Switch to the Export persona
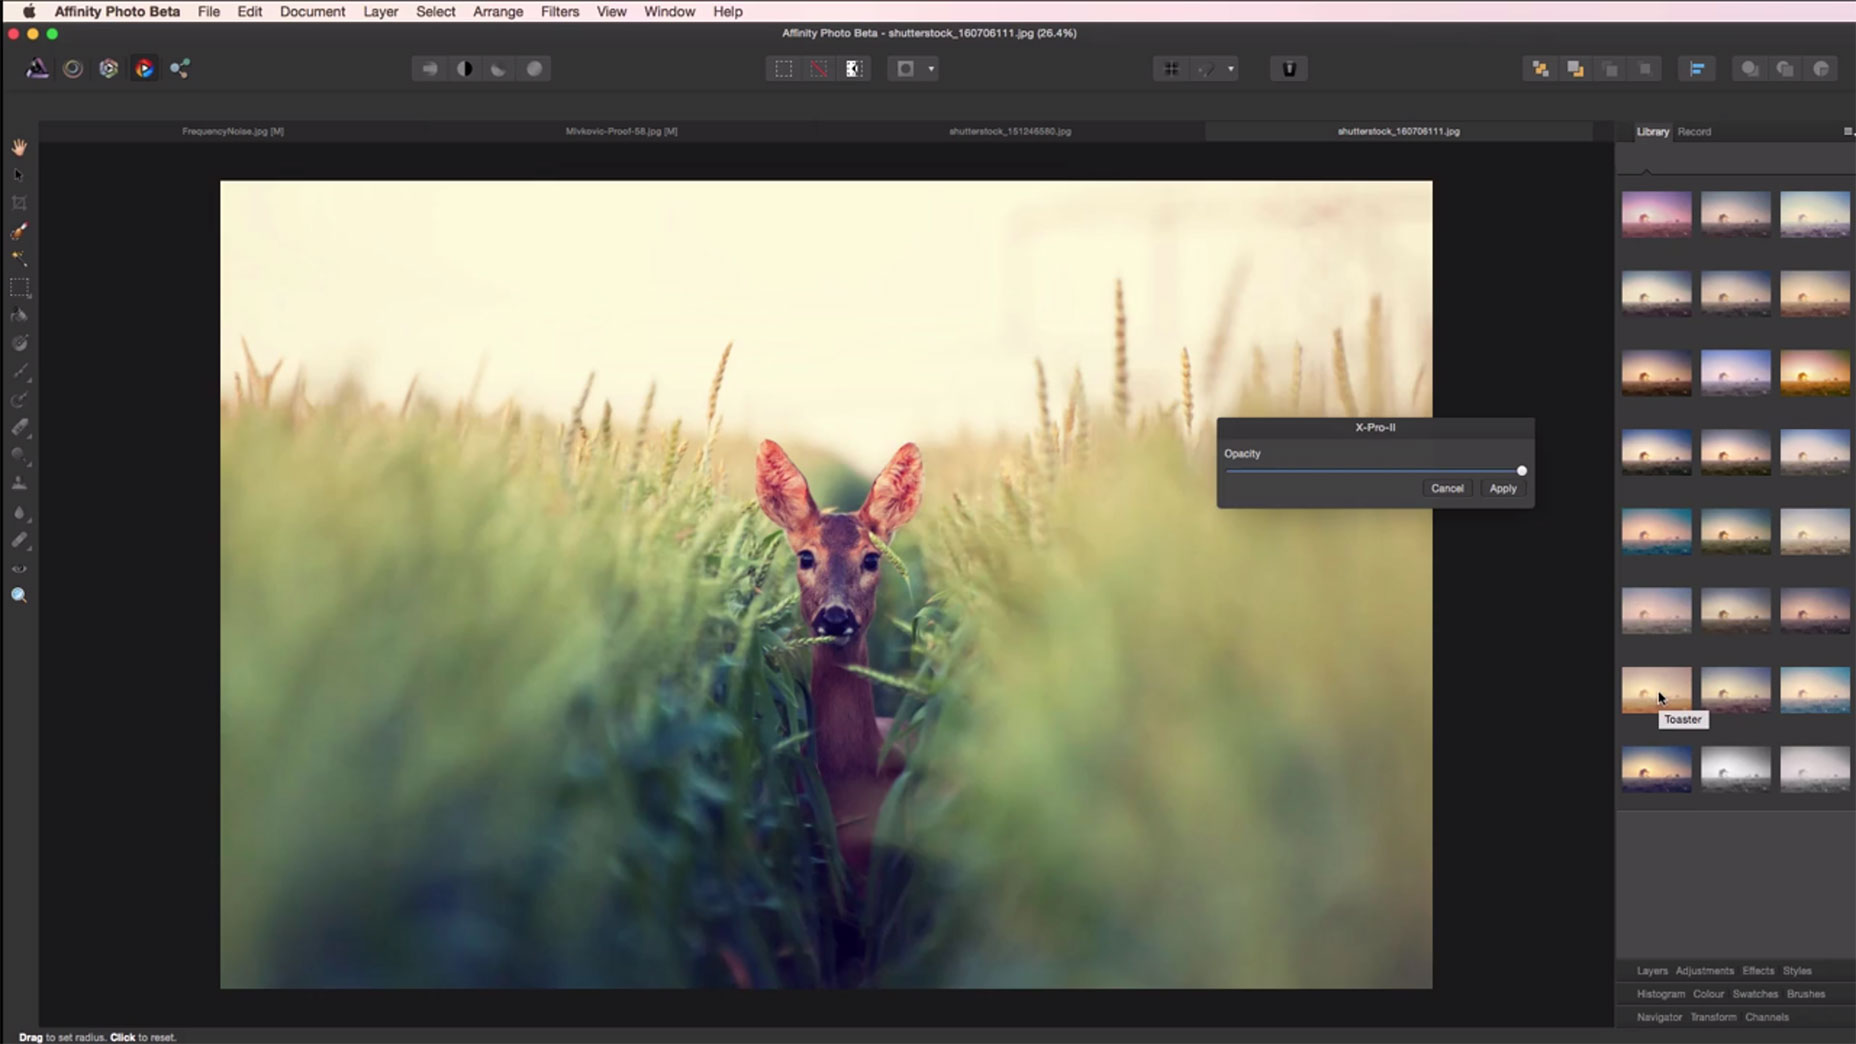This screenshot has height=1044, width=1856. 180,69
